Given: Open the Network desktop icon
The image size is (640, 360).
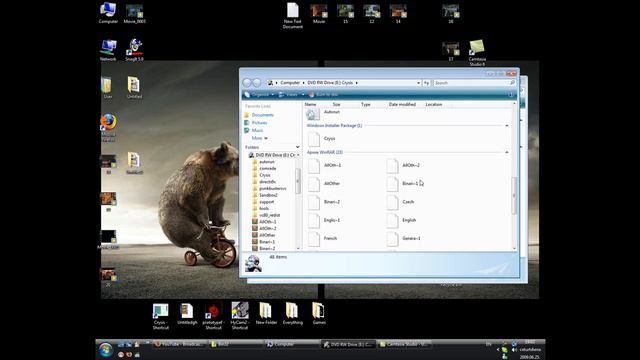Looking at the screenshot, I should coord(108,50).
